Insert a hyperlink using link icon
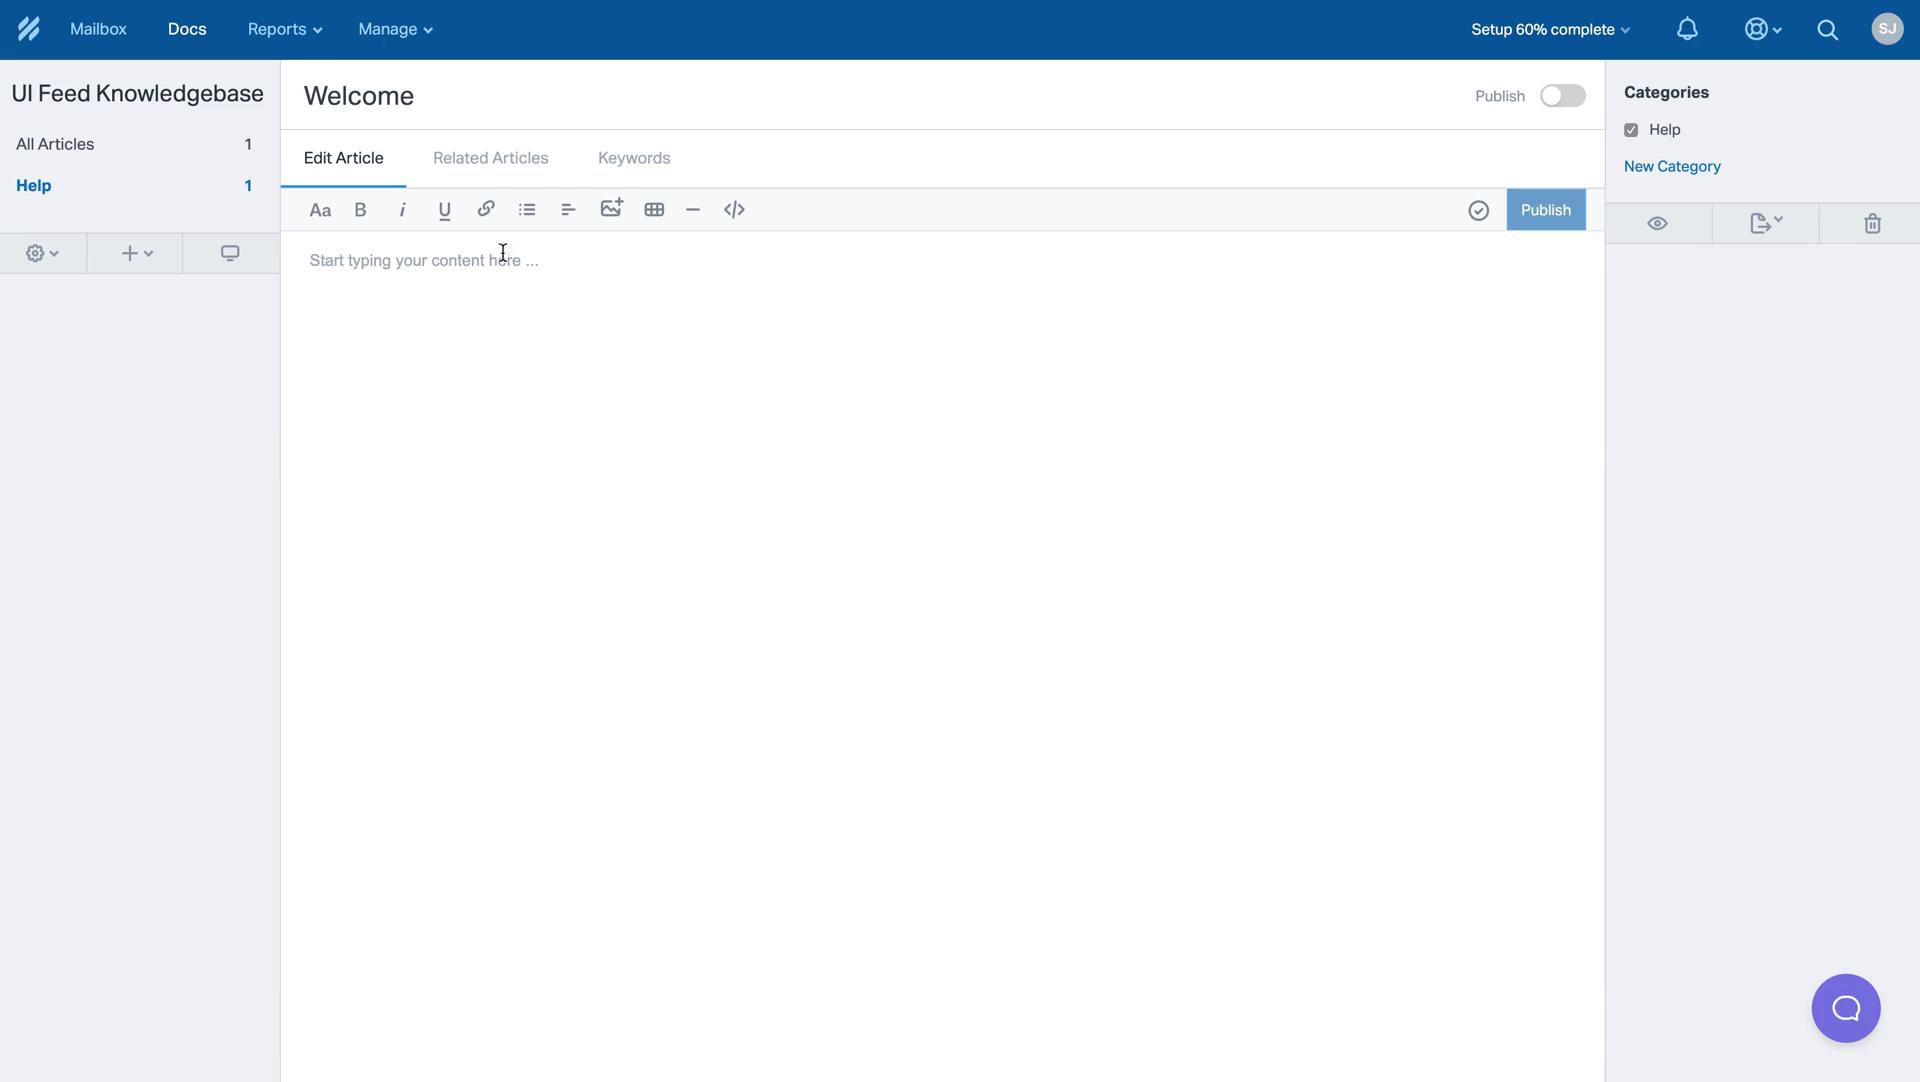Image resolution: width=1920 pixels, height=1082 pixels. click(x=484, y=208)
